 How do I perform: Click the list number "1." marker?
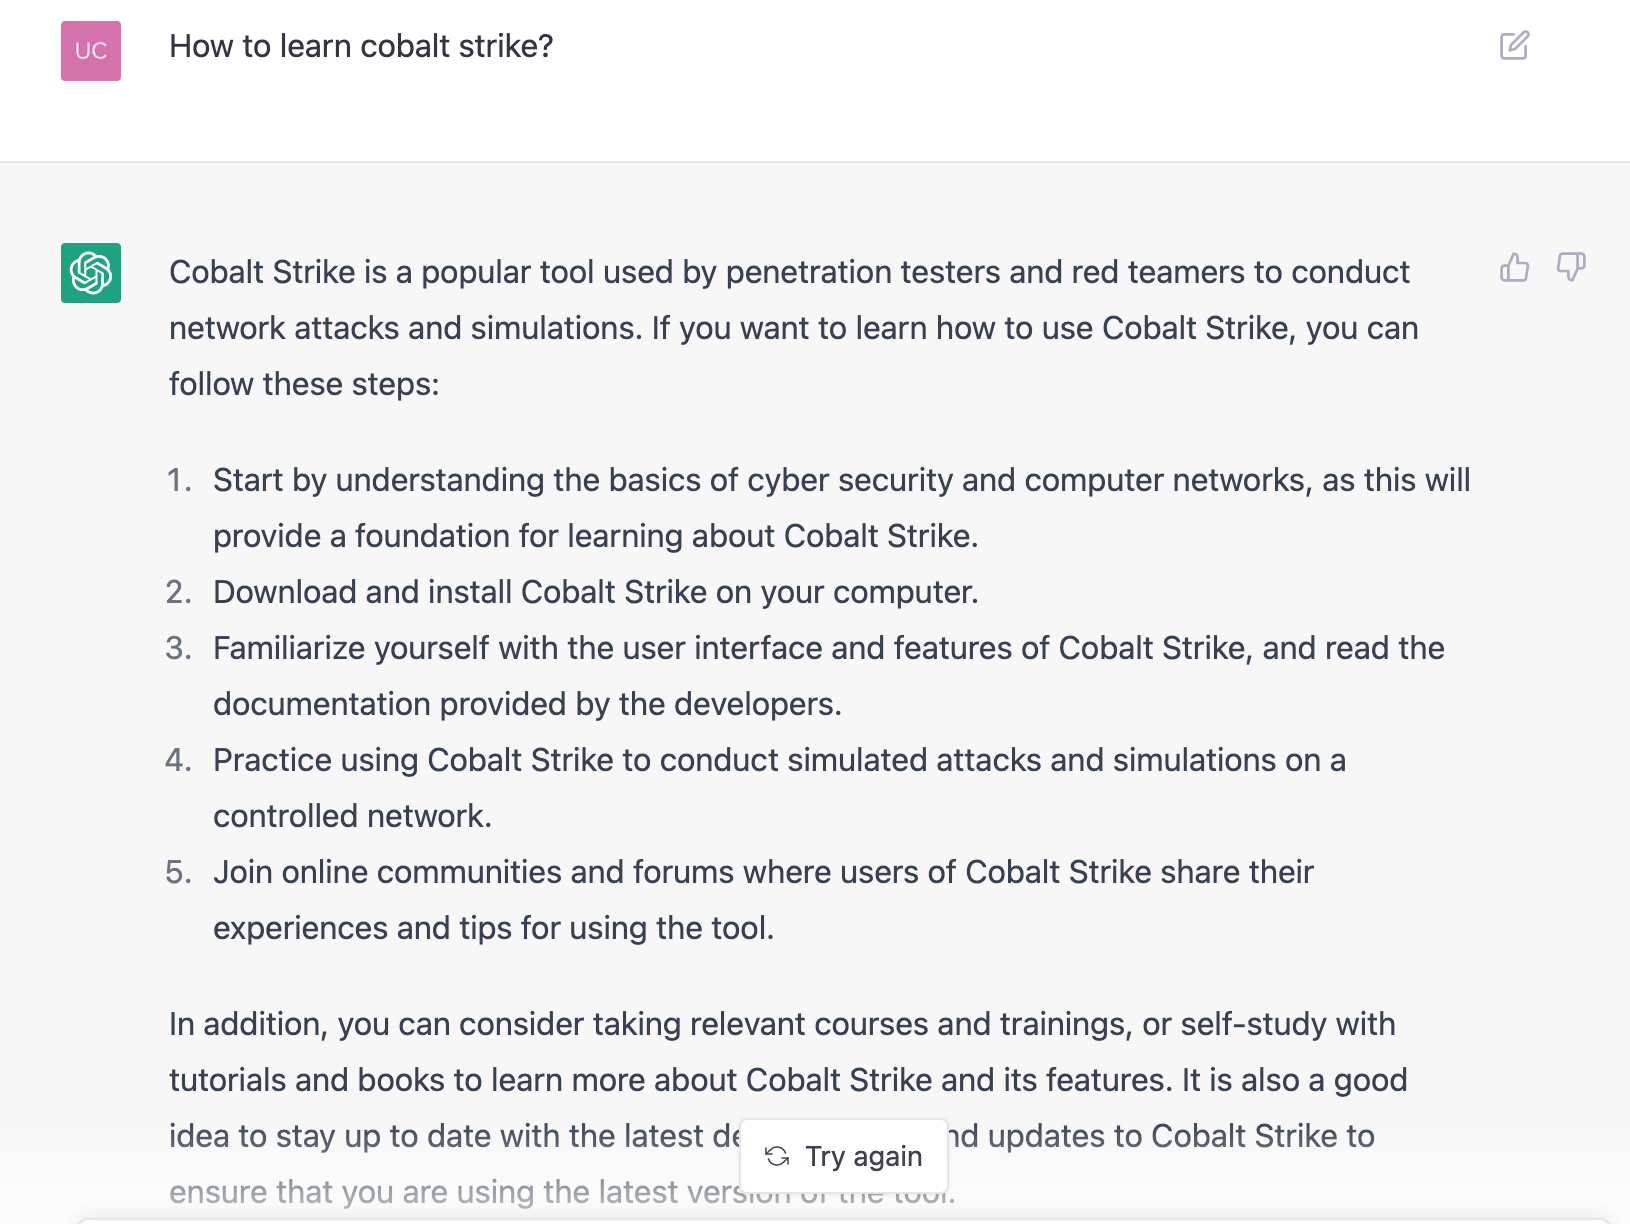[179, 480]
